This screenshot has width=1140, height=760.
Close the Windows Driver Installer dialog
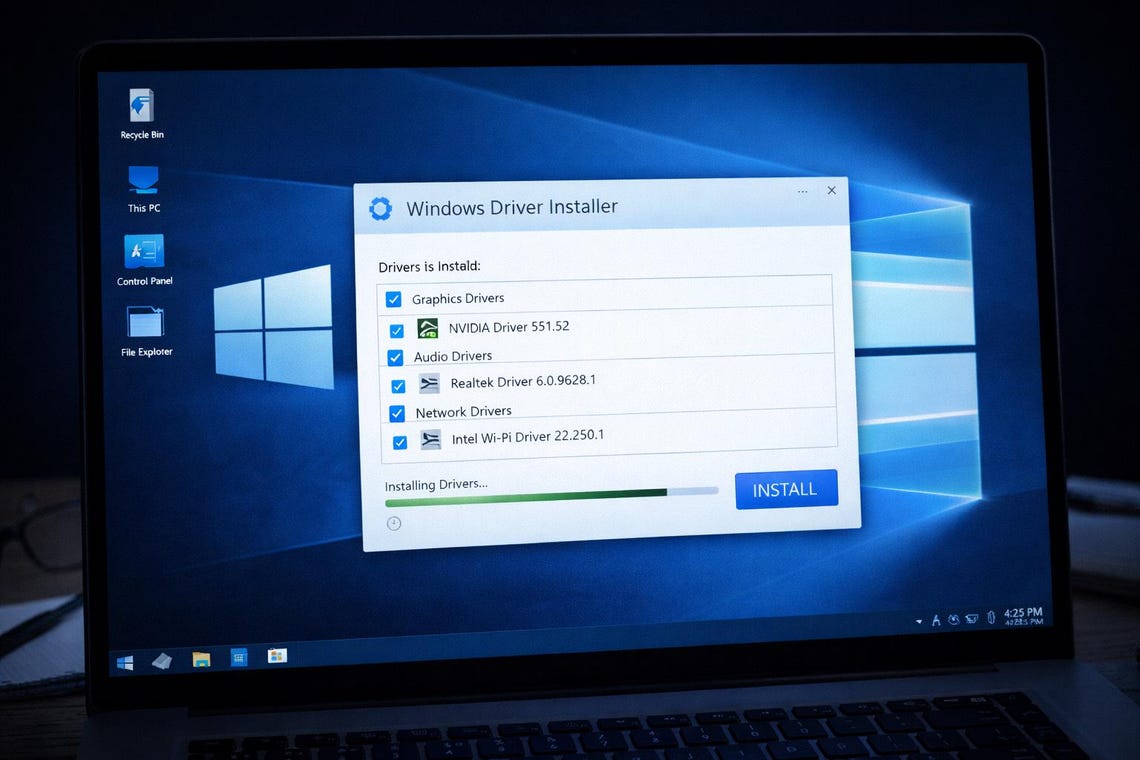tap(832, 190)
